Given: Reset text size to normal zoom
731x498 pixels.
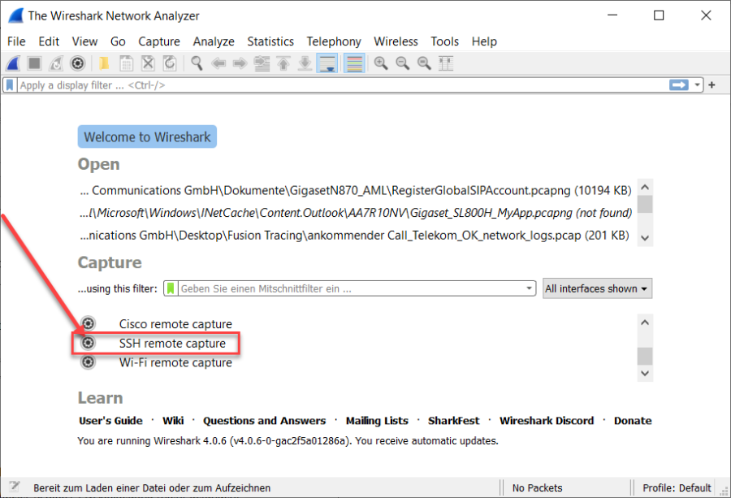Looking at the screenshot, I should coord(424,63).
